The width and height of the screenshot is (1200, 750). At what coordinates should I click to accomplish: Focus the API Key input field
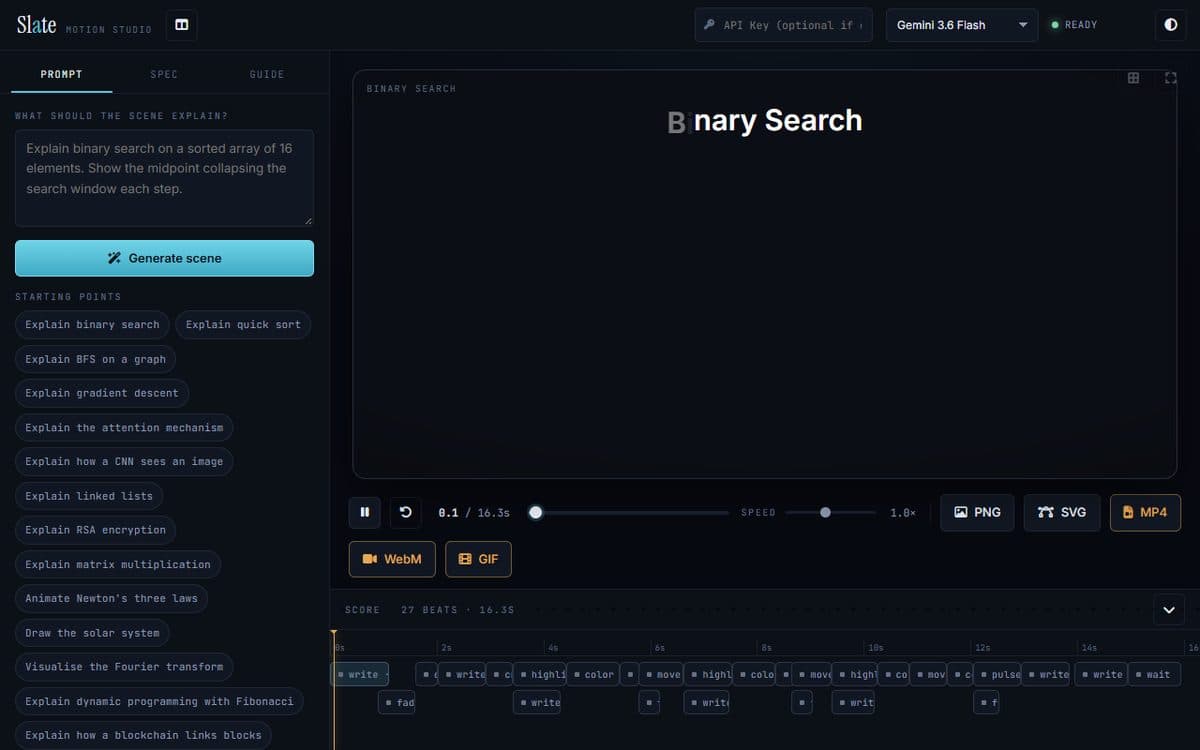pyautogui.click(x=785, y=25)
